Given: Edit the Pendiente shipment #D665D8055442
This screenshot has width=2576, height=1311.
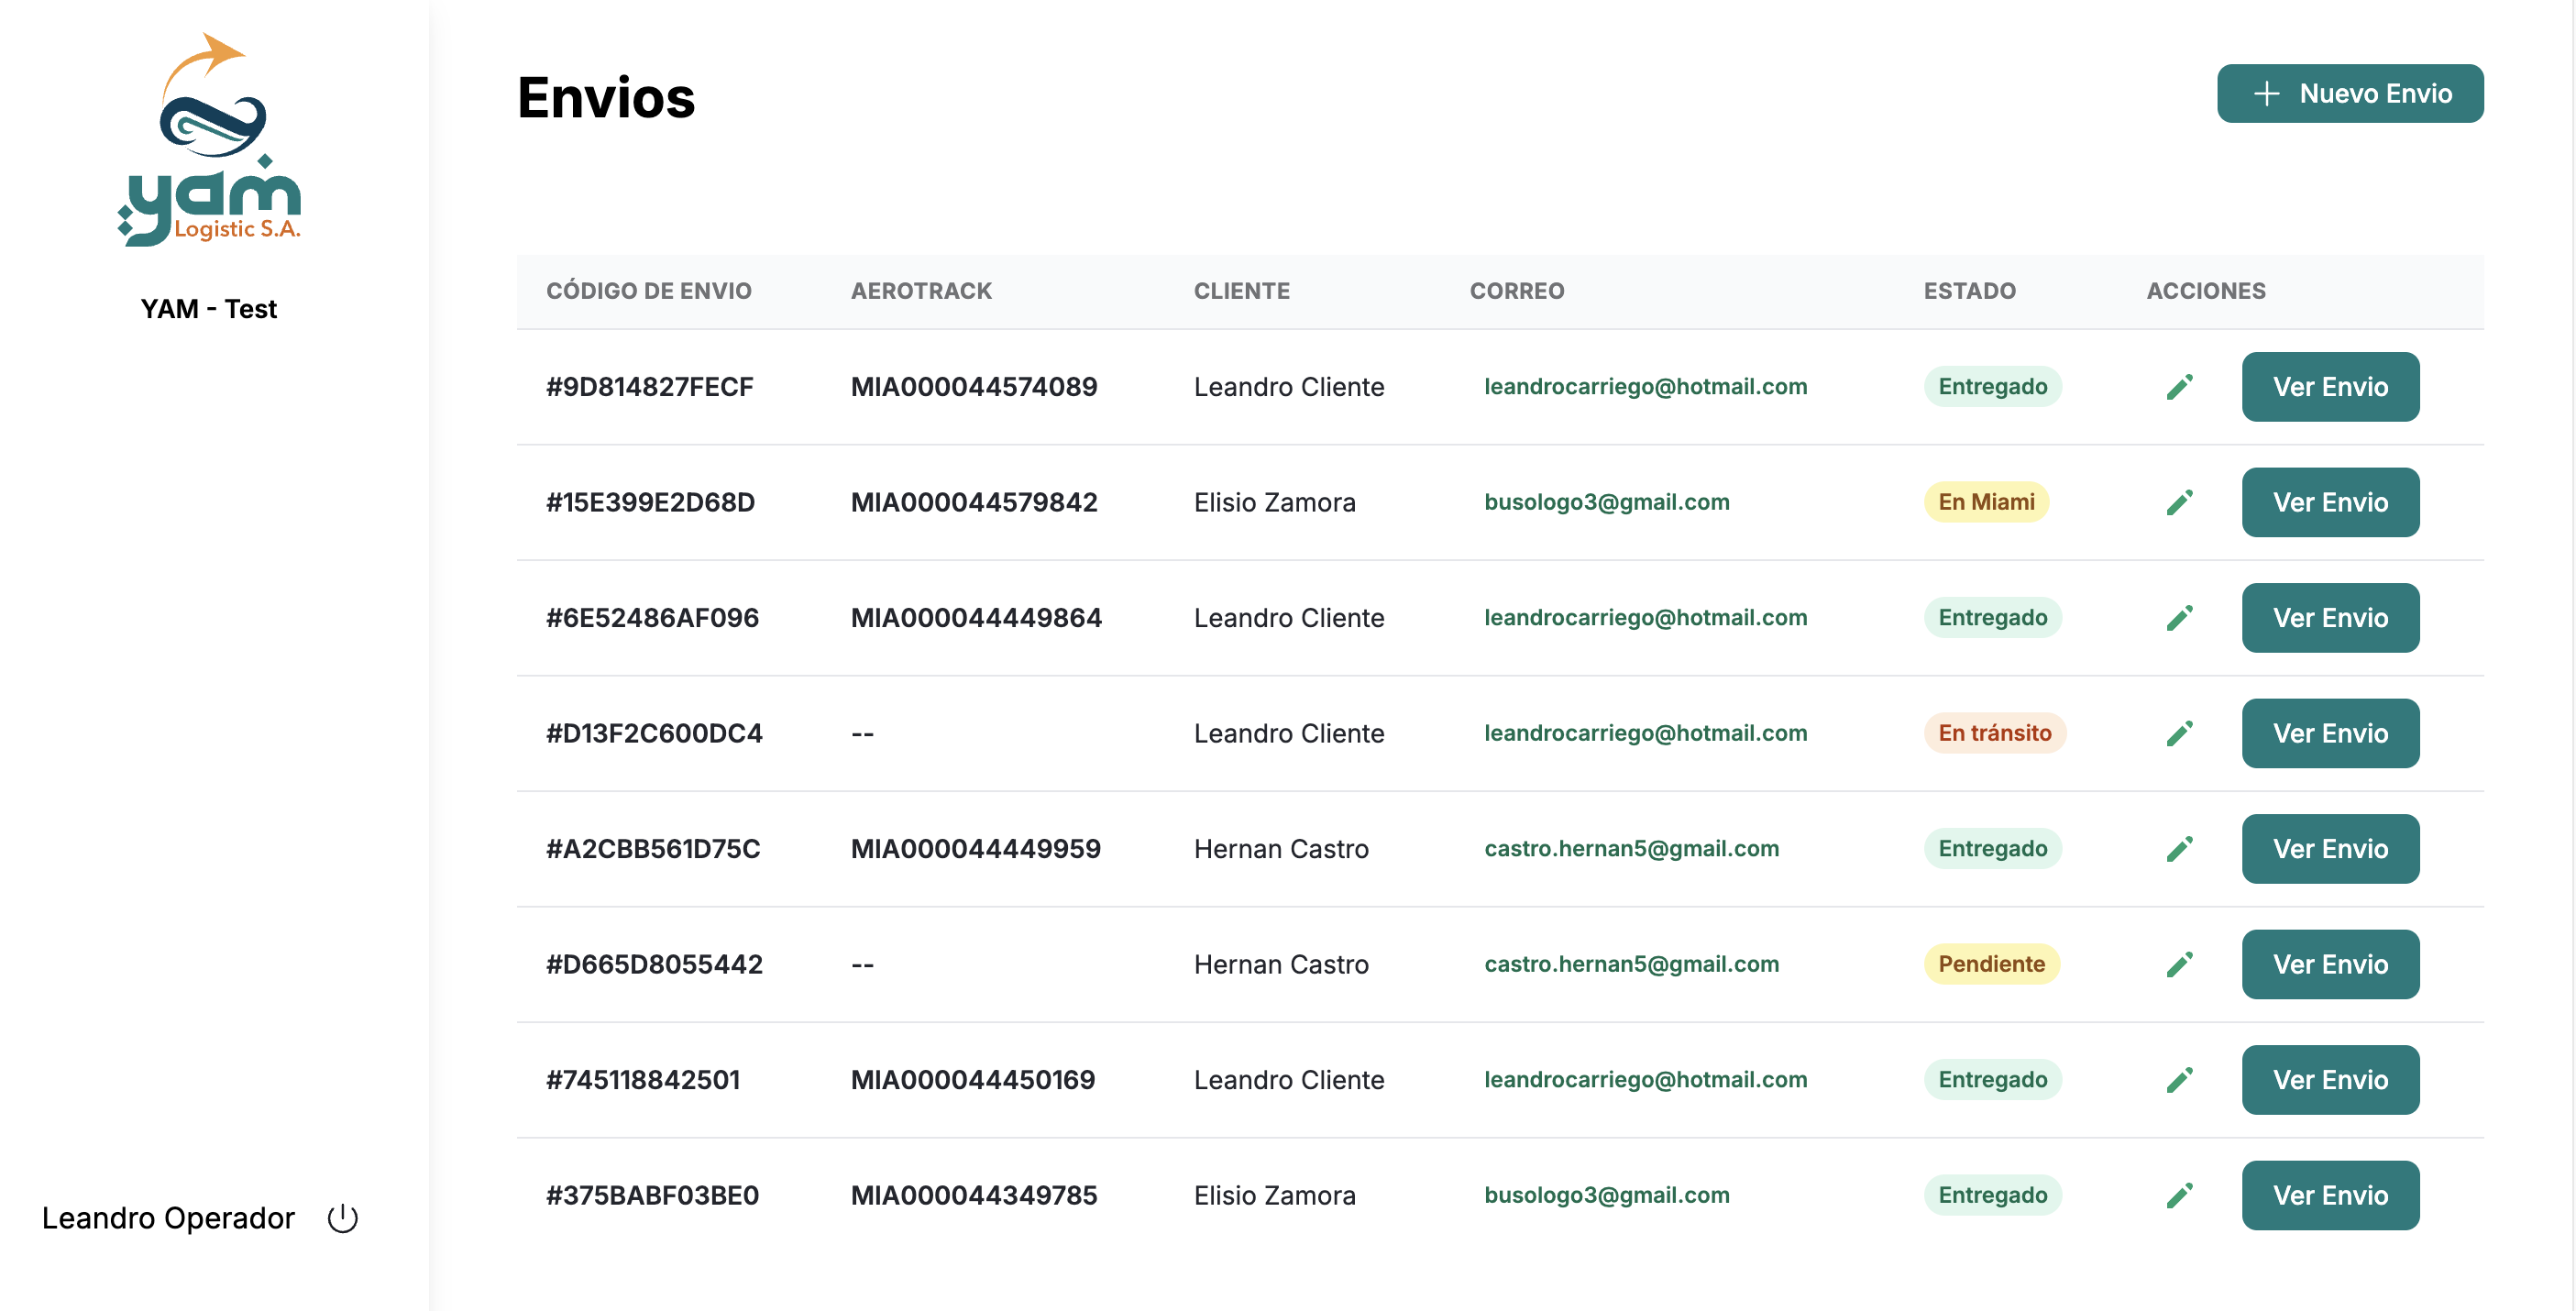Looking at the screenshot, I should (2179, 964).
